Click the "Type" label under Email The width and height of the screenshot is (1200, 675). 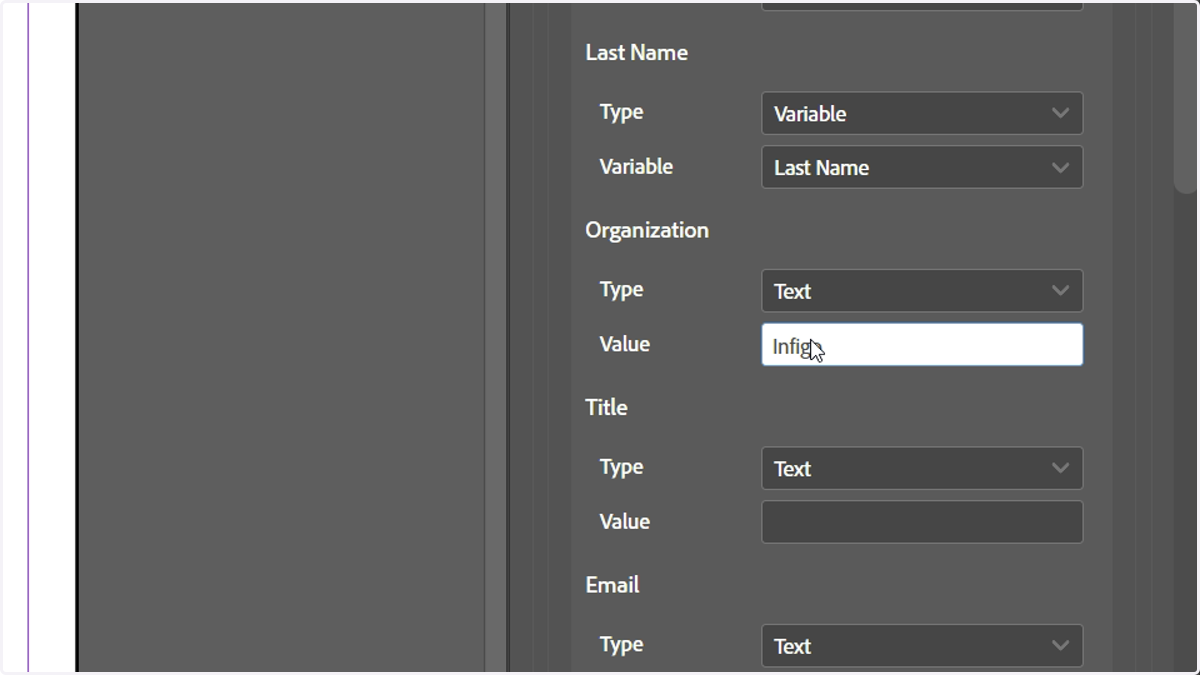621,645
